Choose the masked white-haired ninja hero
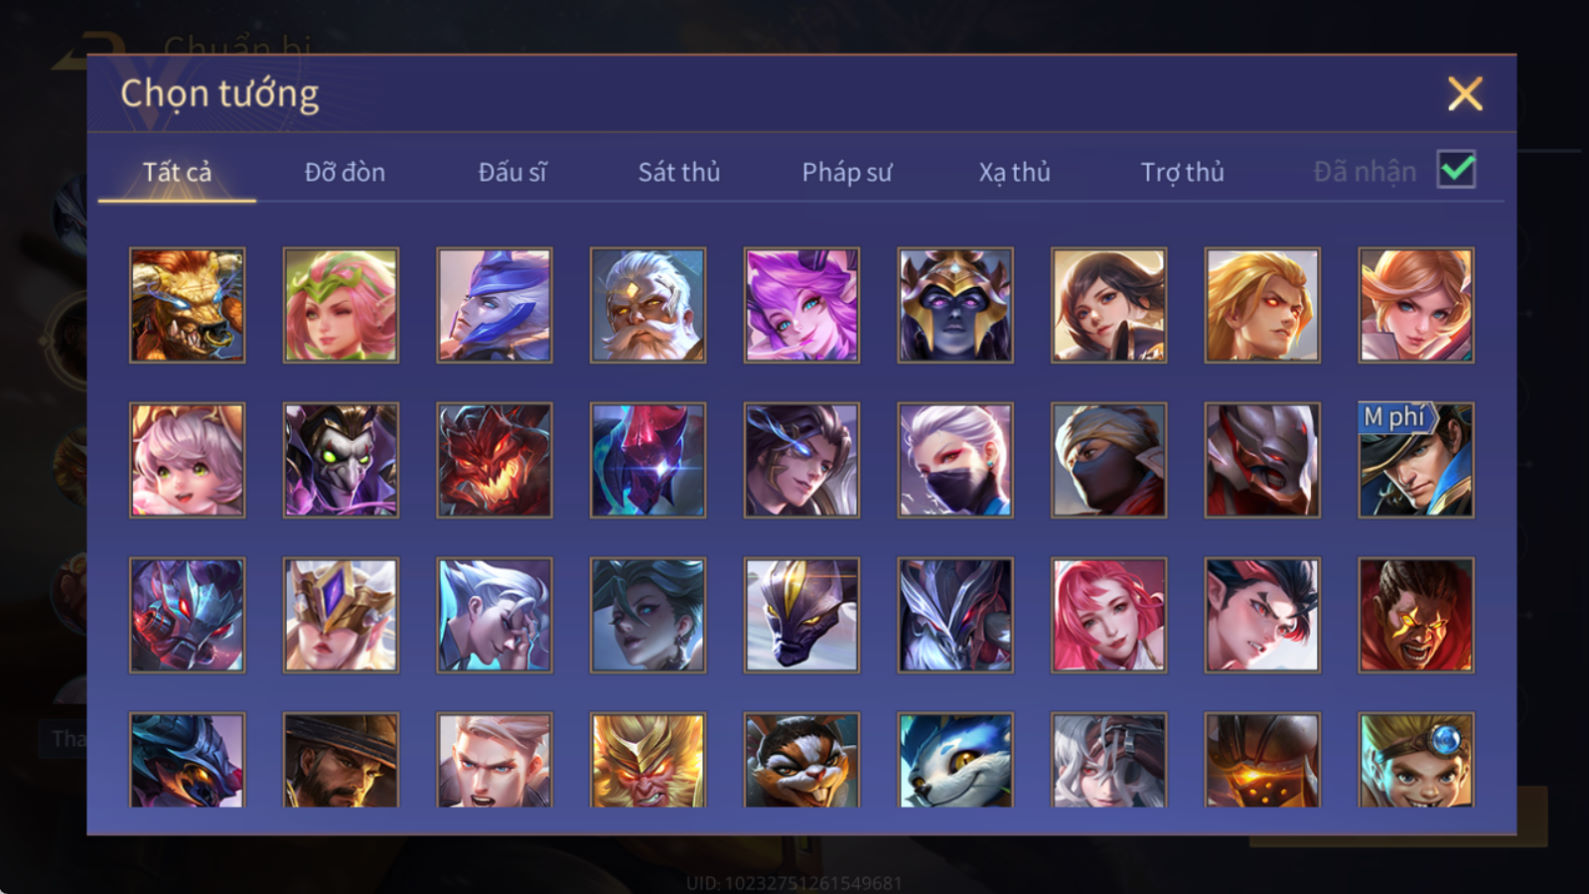This screenshot has width=1589, height=894. coord(955,460)
